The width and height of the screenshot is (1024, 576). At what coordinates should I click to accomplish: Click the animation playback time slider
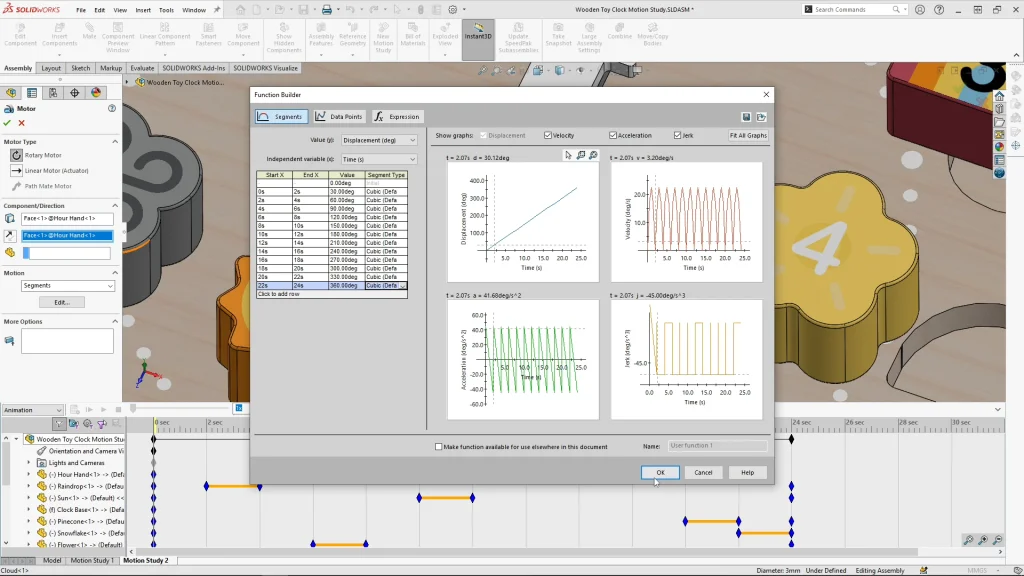click(133, 409)
